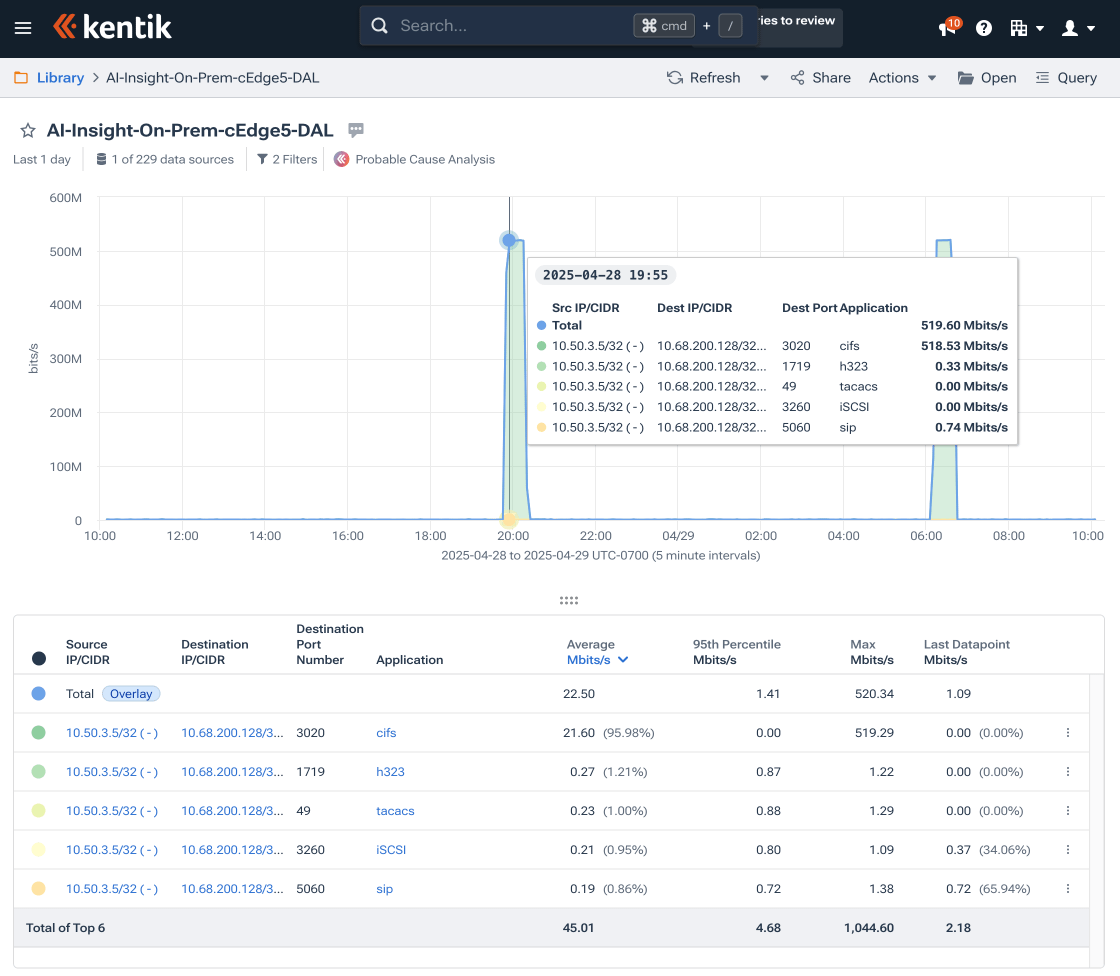This screenshot has height=976, width=1120.
Task: Open row options for the cifs row
Action: point(1068,733)
